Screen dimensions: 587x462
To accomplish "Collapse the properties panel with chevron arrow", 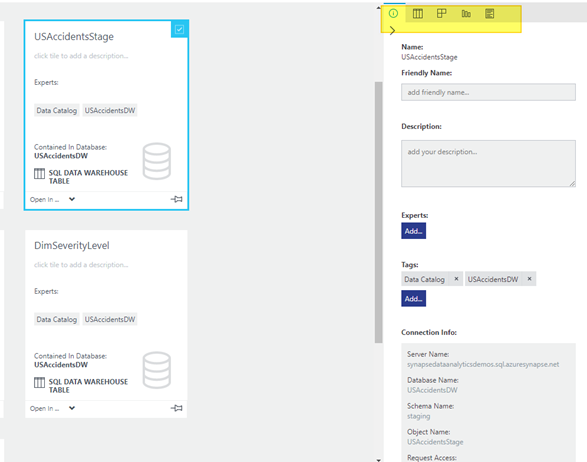I will pyautogui.click(x=392, y=30).
